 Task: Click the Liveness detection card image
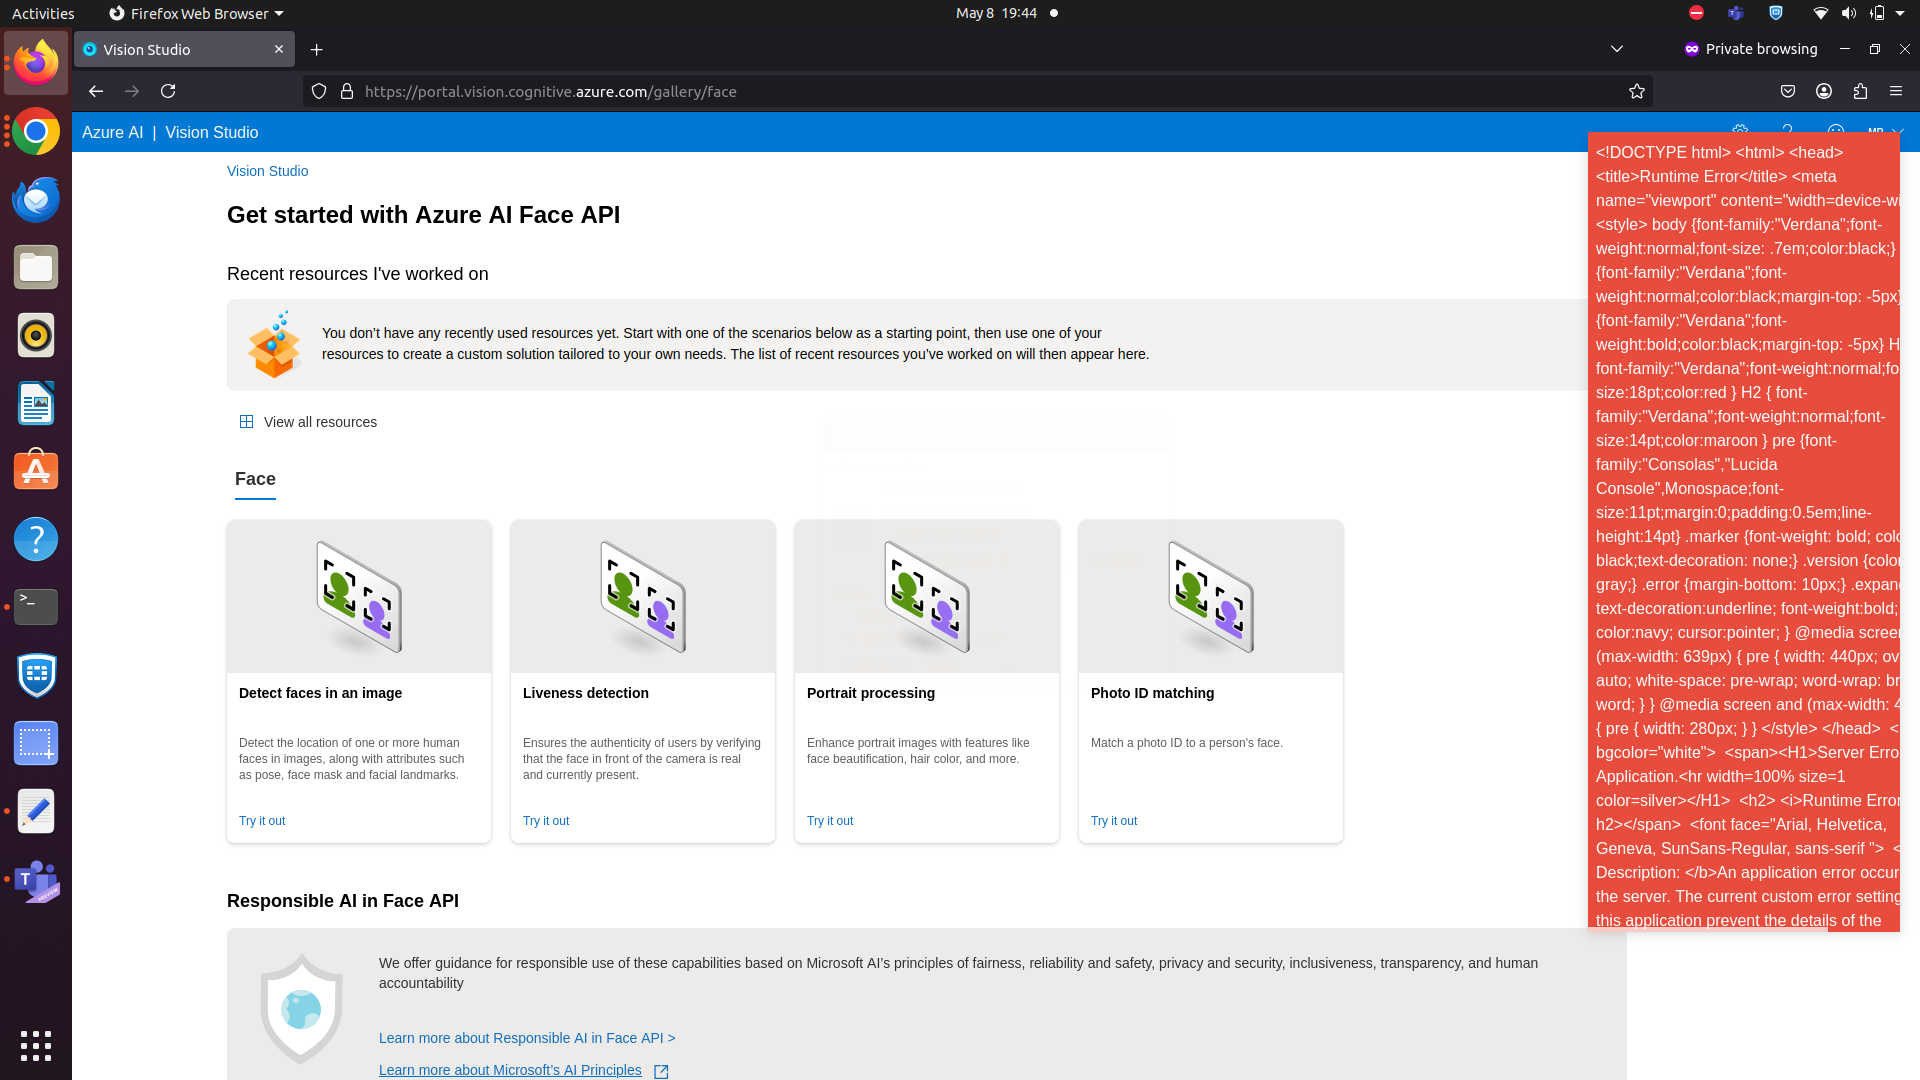[643, 596]
